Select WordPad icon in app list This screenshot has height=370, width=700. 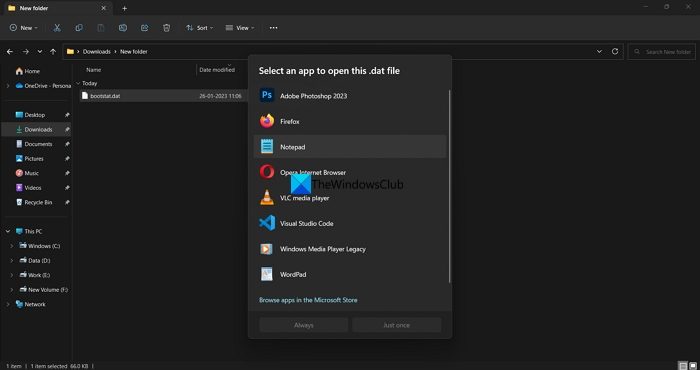267,274
